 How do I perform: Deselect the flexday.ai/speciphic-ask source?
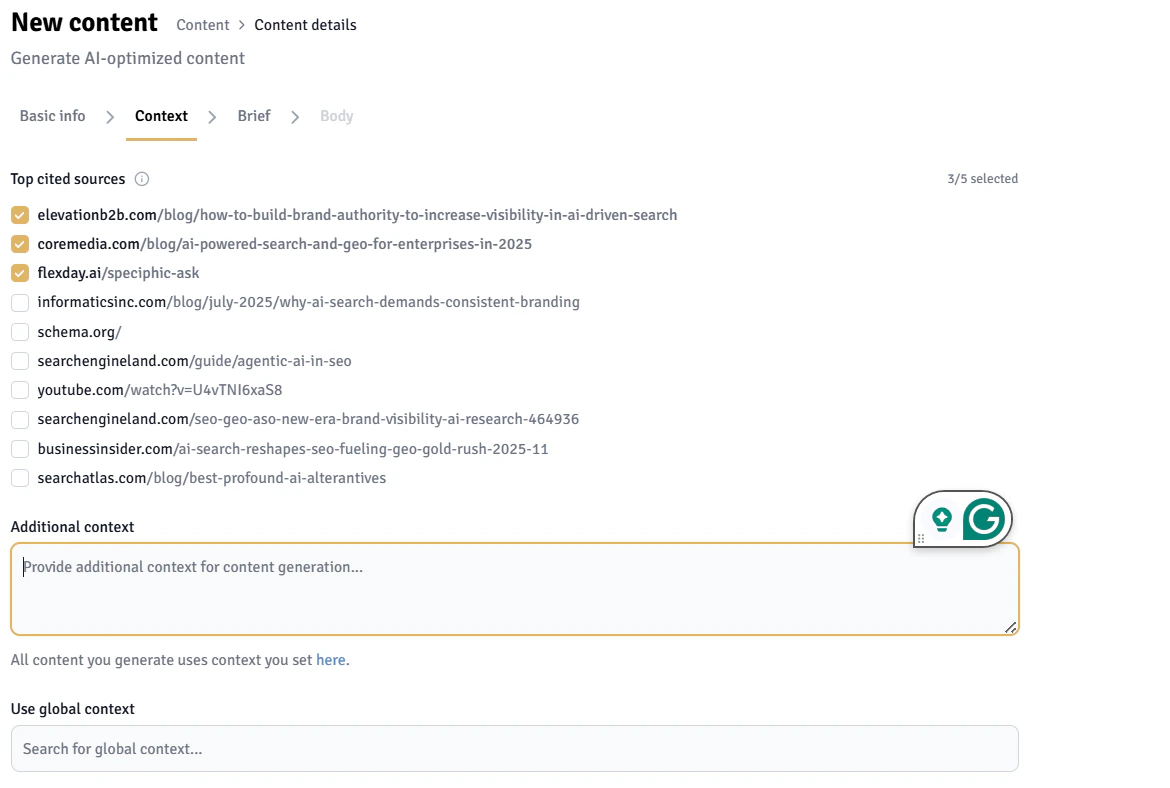click(x=20, y=273)
